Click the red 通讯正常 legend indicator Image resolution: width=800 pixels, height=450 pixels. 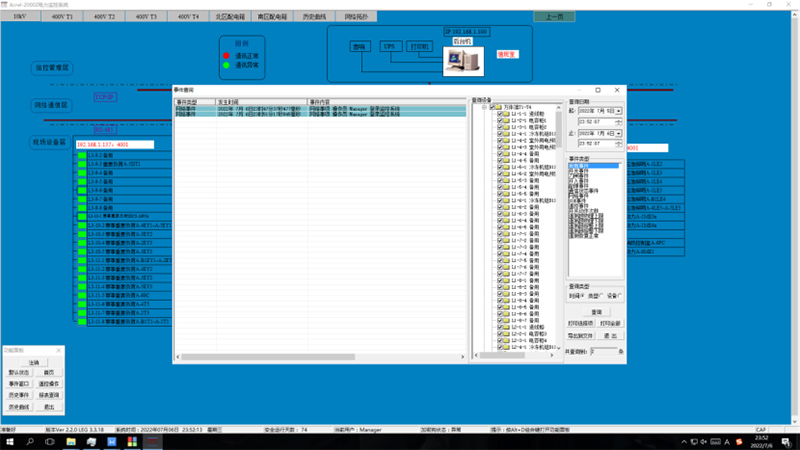pyautogui.click(x=227, y=55)
